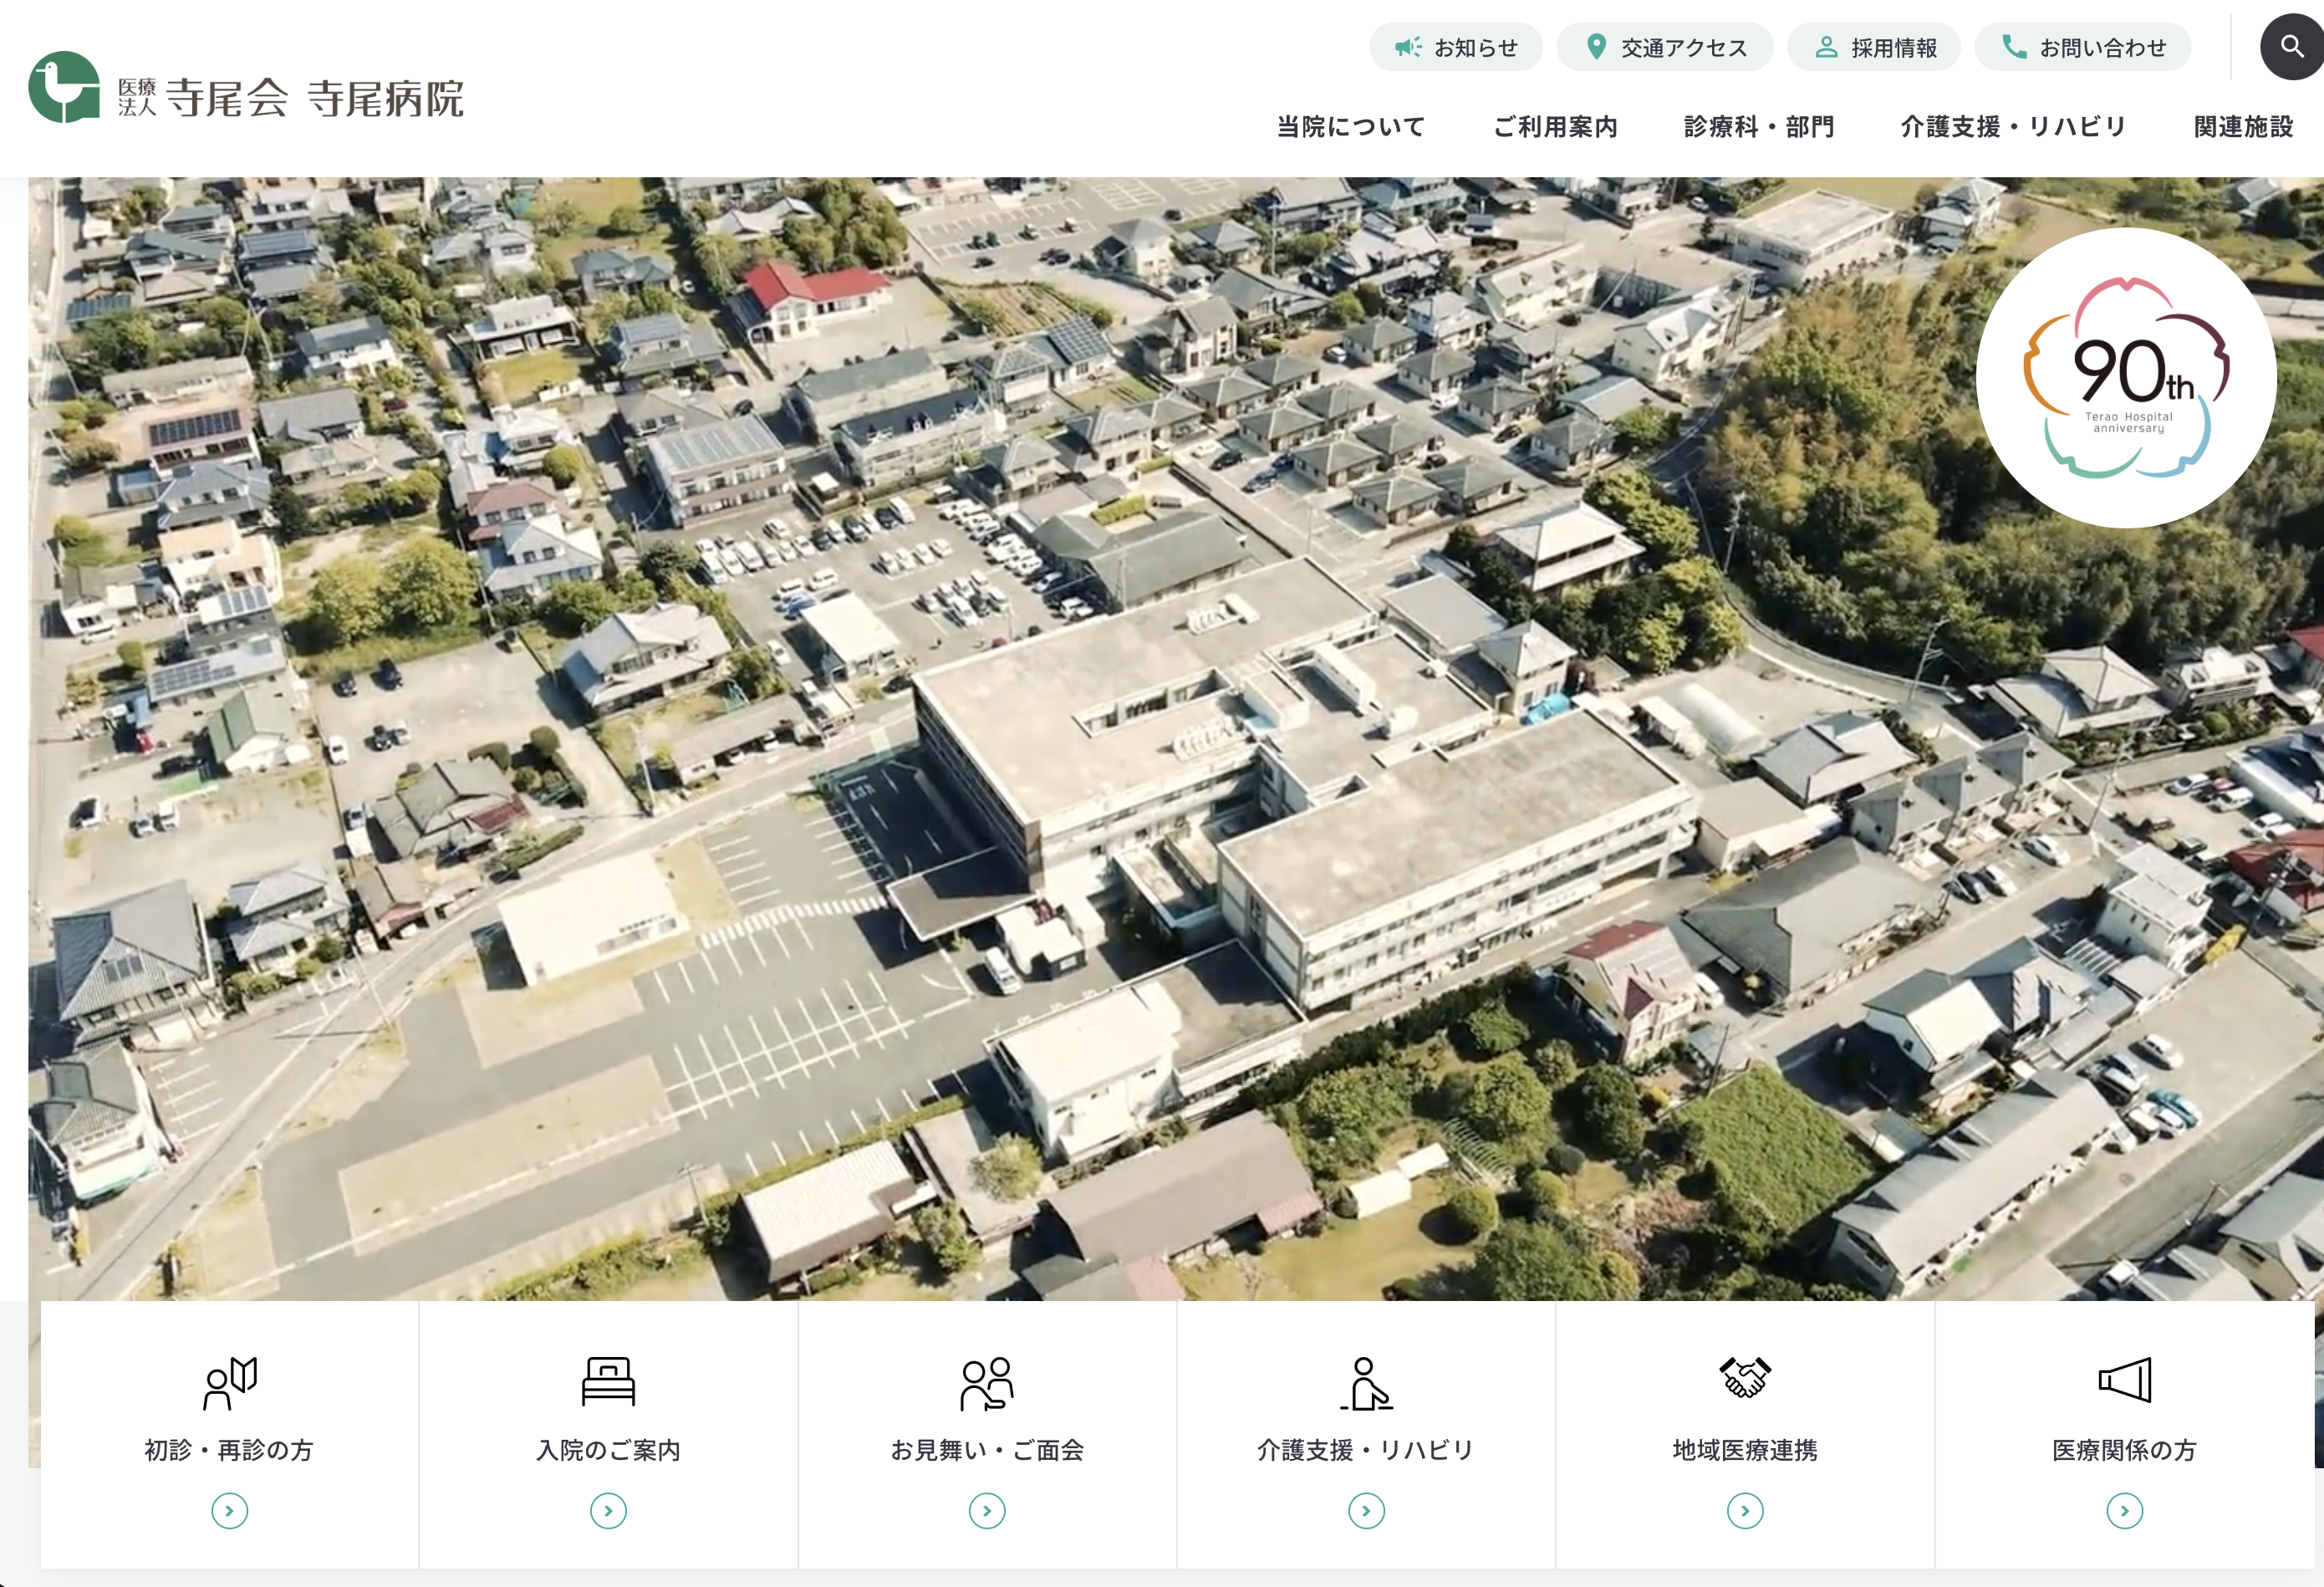The image size is (2324, 1587).
Task: Click the two-people icon for お見舞い・ご面会
Action: (987, 1384)
